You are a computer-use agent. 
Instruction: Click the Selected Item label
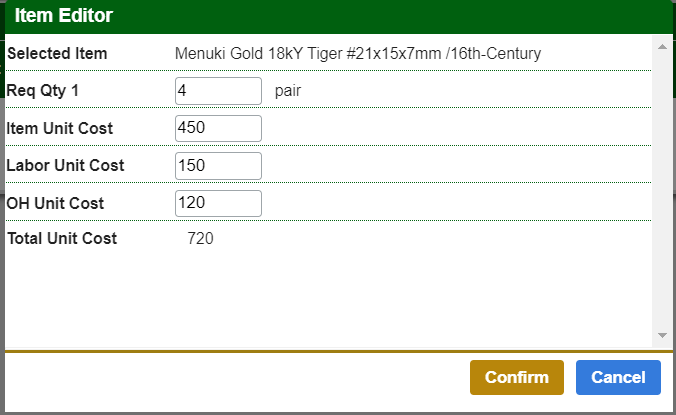[57, 53]
